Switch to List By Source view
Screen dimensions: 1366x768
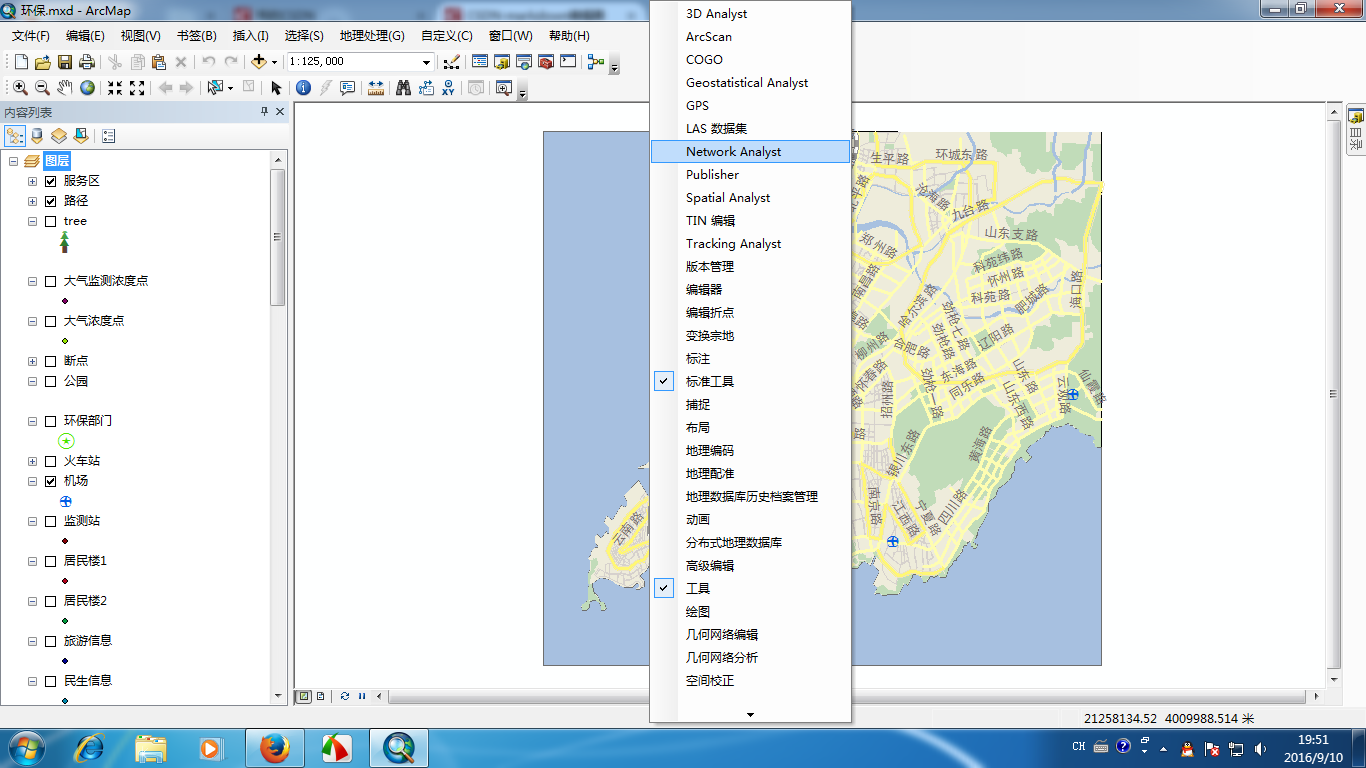click(x=37, y=136)
